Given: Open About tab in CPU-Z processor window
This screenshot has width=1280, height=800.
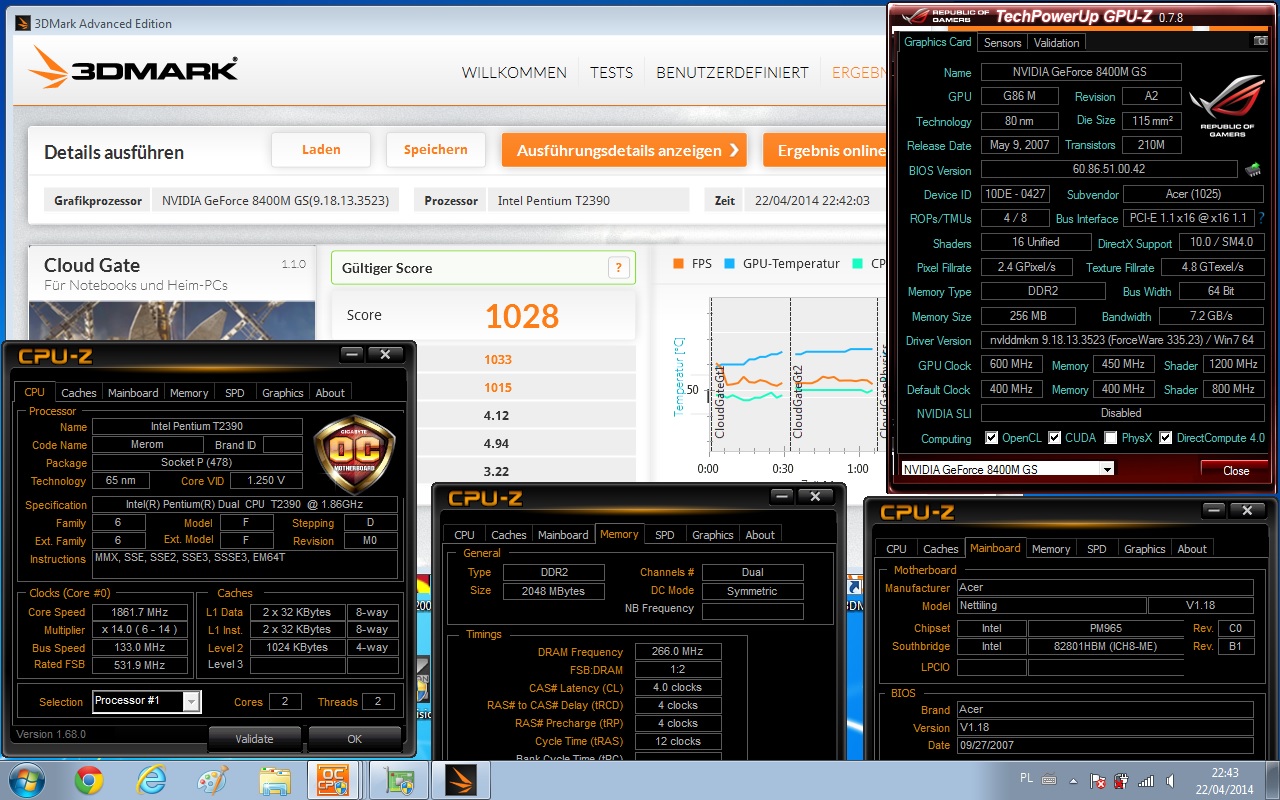Looking at the screenshot, I should [330, 393].
